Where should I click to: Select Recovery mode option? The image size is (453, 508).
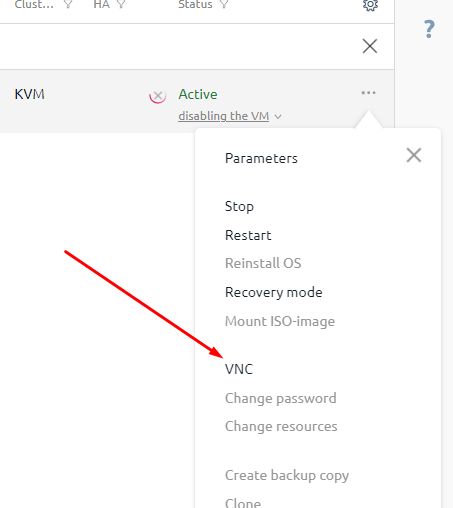tap(274, 292)
